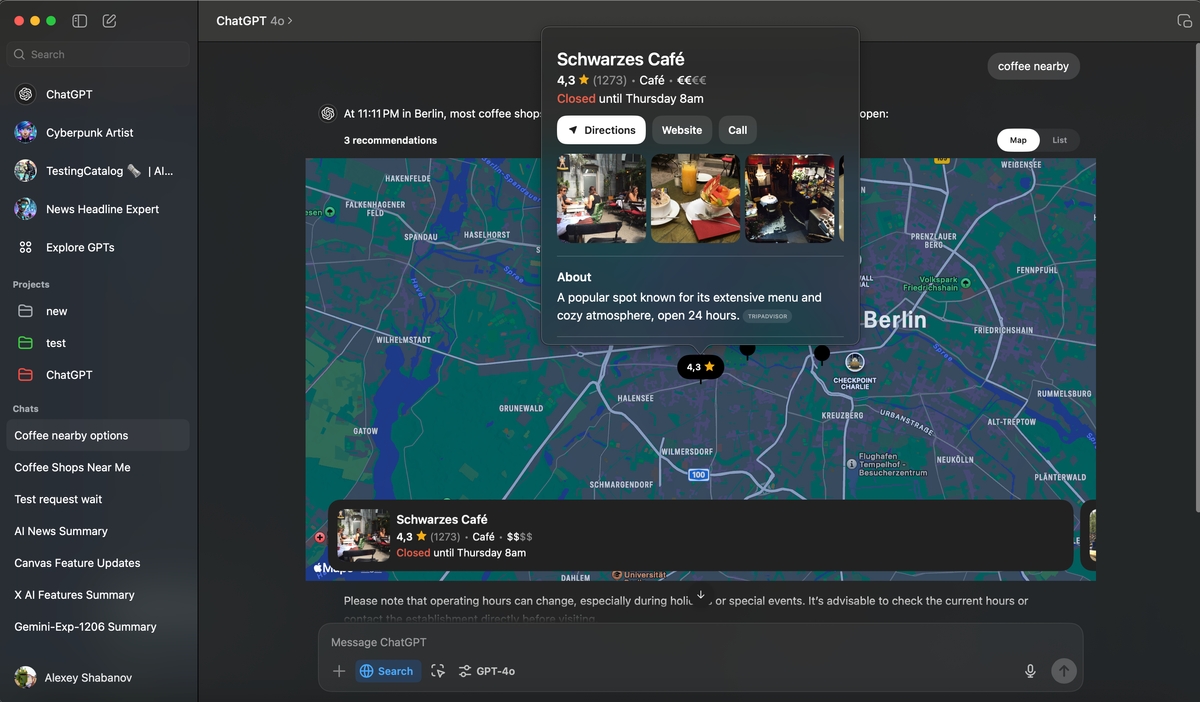The width and height of the screenshot is (1200, 702).
Task: Open the ChatGPT 4o model dropdown
Action: [255, 21]
